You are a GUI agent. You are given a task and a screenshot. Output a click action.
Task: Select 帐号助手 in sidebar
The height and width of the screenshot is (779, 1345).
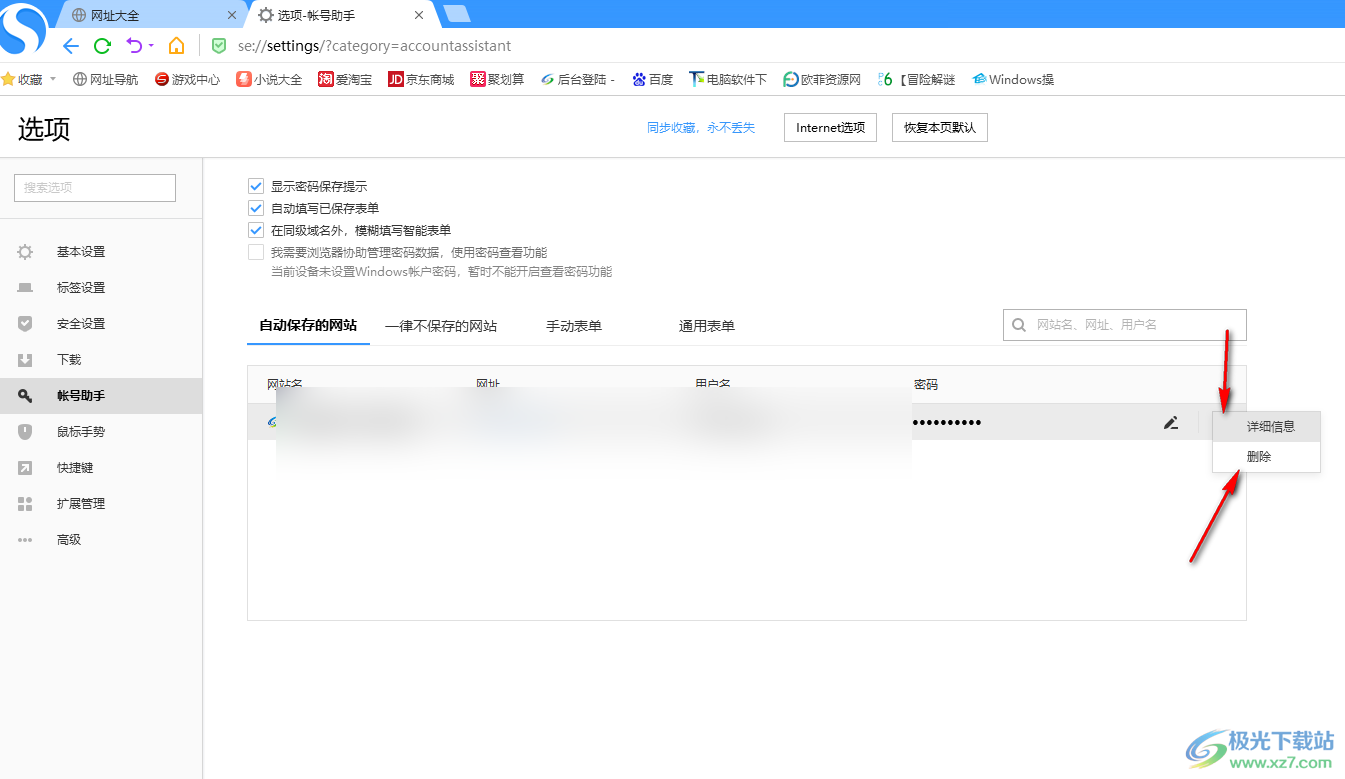click(x=101, y=396)
